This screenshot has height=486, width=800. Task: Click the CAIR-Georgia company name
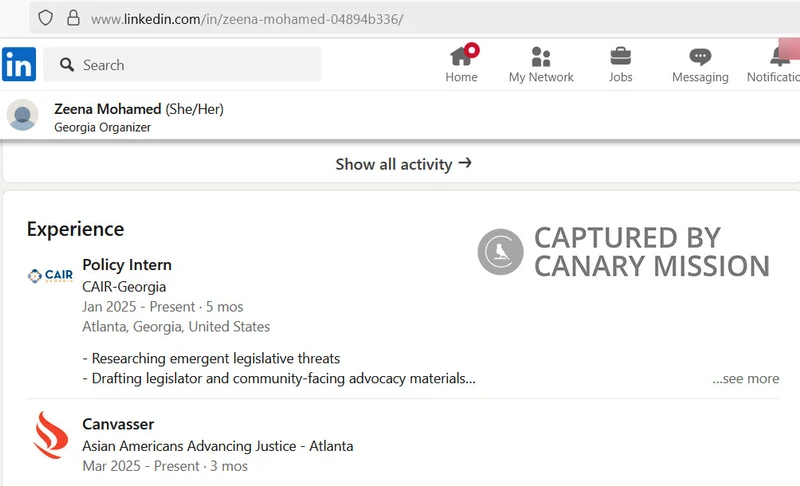click(124, 287)
